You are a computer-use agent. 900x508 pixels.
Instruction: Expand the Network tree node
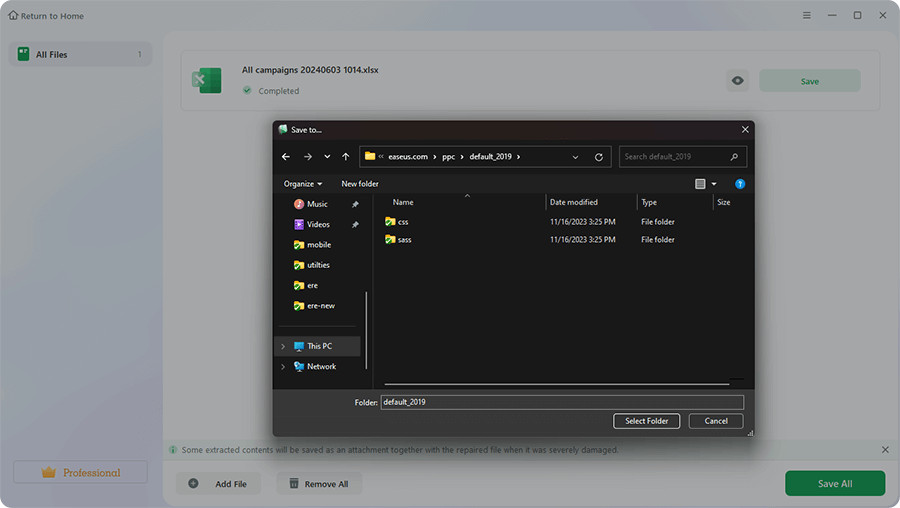pyautogui.click(x=283, y=367)
